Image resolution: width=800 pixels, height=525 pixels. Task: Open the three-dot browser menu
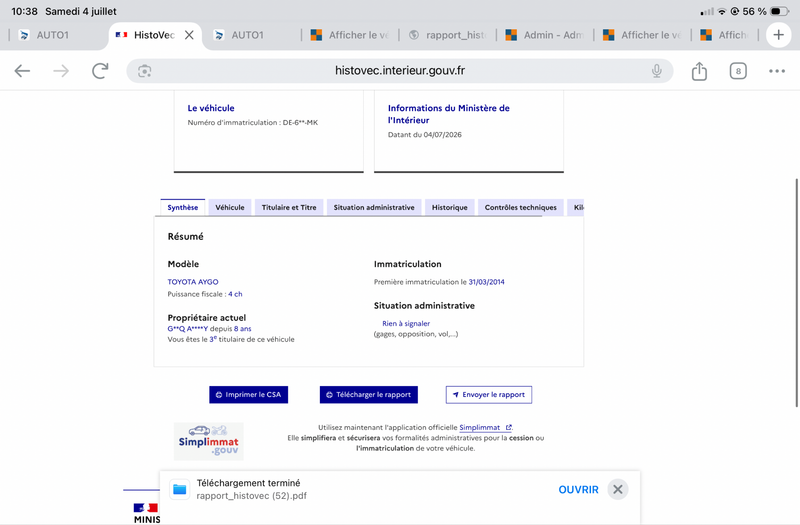[x=777, y=71]
